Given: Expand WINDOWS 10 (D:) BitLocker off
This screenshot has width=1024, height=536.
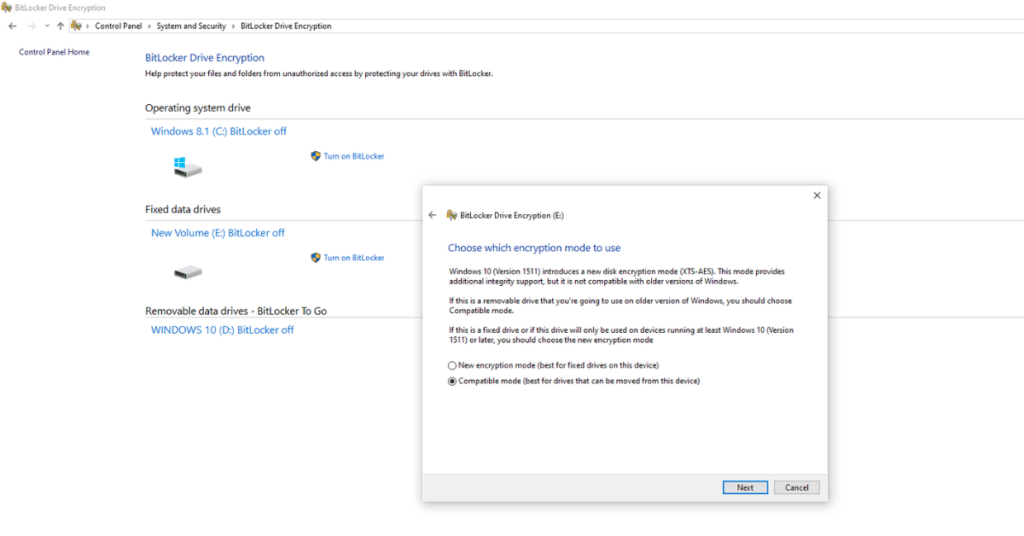Looking at the screenshot, I should [222, 330].
